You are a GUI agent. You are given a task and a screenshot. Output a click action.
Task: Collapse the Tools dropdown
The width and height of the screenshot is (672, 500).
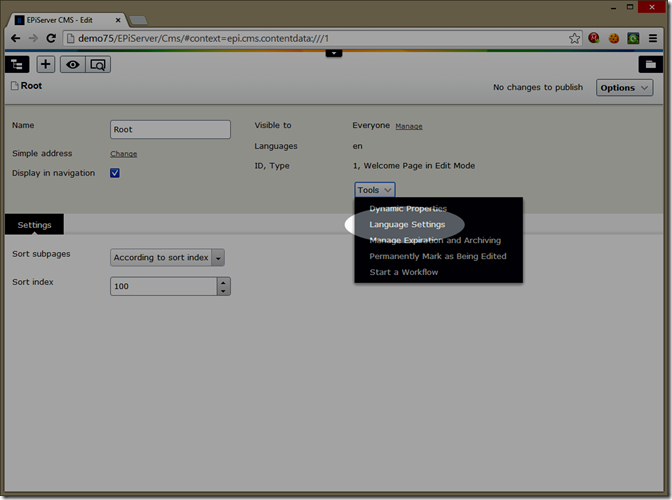374,189
